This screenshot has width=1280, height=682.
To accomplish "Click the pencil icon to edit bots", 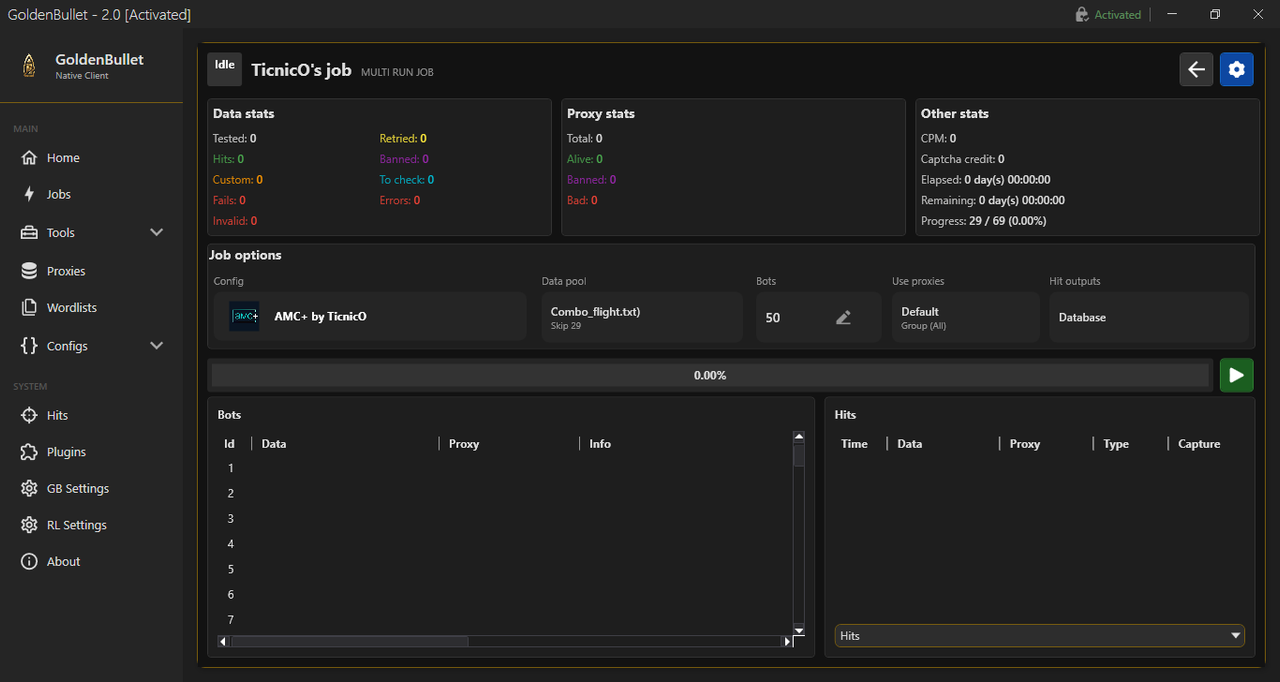I will tap(843, 317).
